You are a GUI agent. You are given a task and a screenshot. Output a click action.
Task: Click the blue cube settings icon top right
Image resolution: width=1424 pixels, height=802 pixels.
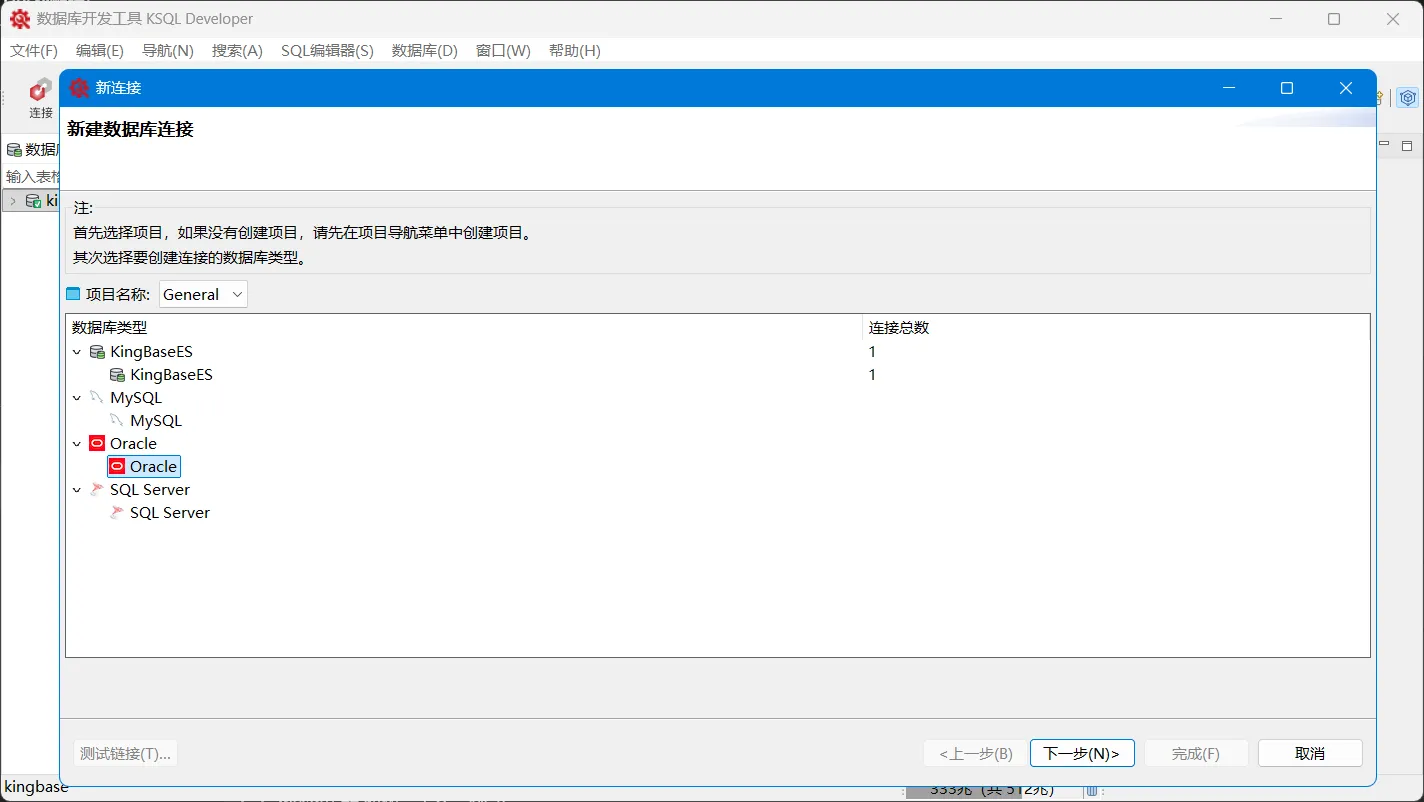[1407, 97]
